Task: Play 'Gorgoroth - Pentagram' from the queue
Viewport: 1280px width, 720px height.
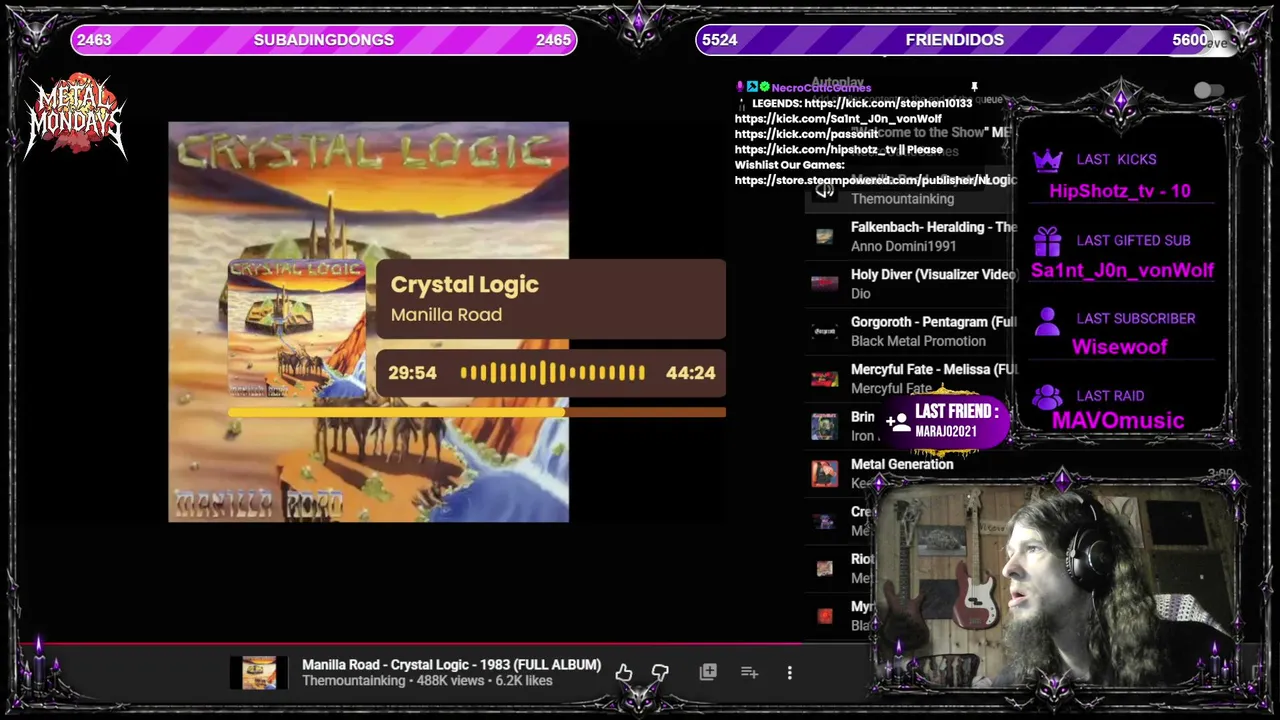Action: pos(933,322)
